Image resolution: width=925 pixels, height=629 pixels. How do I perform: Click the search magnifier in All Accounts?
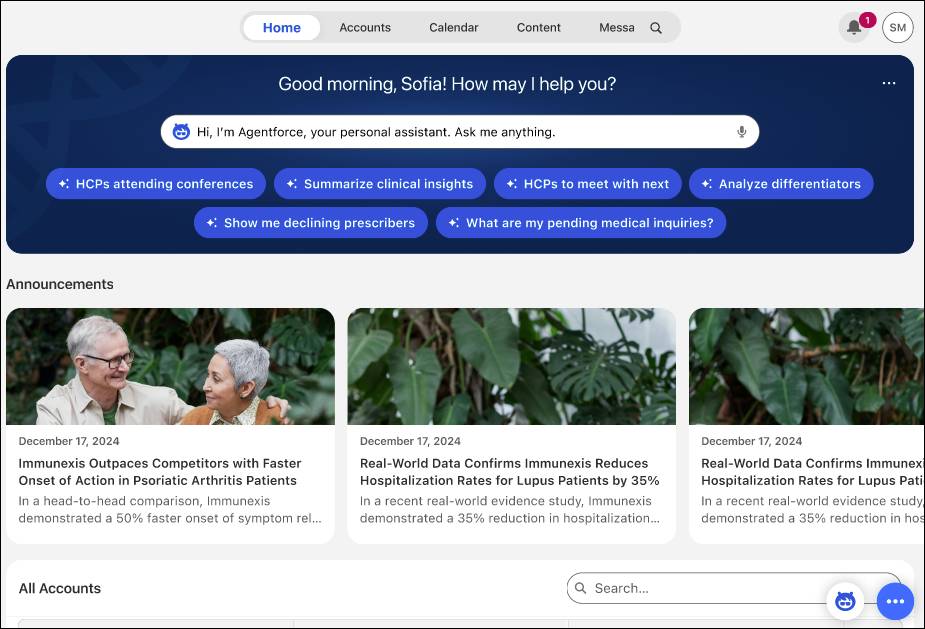(x=581, y=588)
